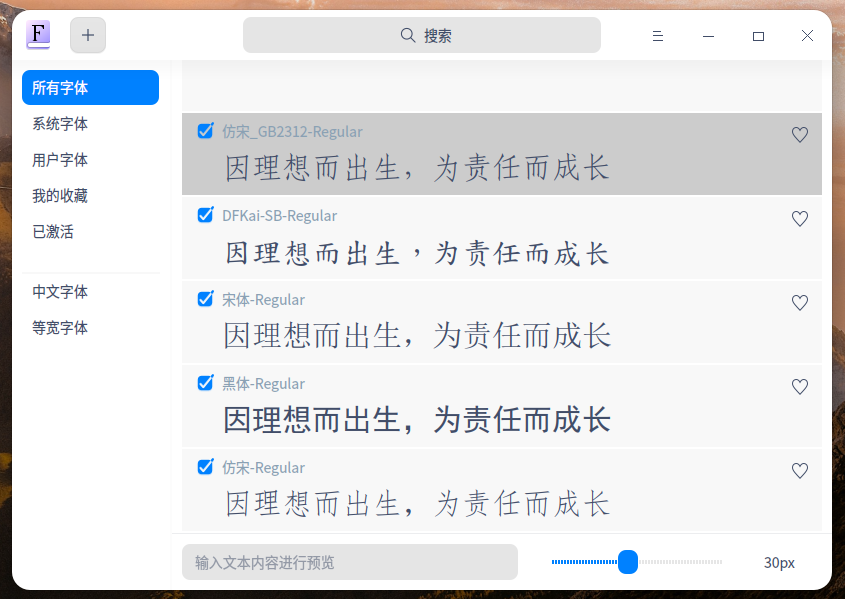Viewport: 845px width, 599px height.
Task: Show 用户字体 category
Action: pos(91,160)
